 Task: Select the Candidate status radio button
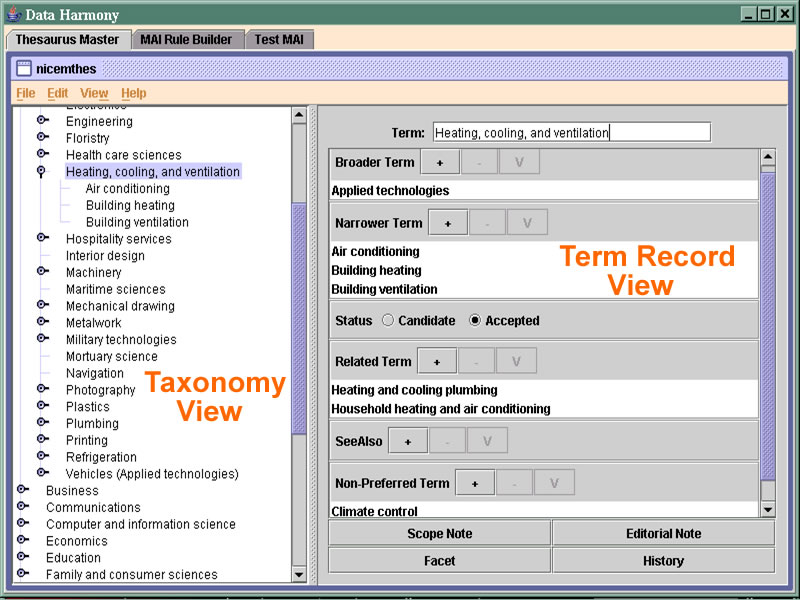(x=388, y=321)
